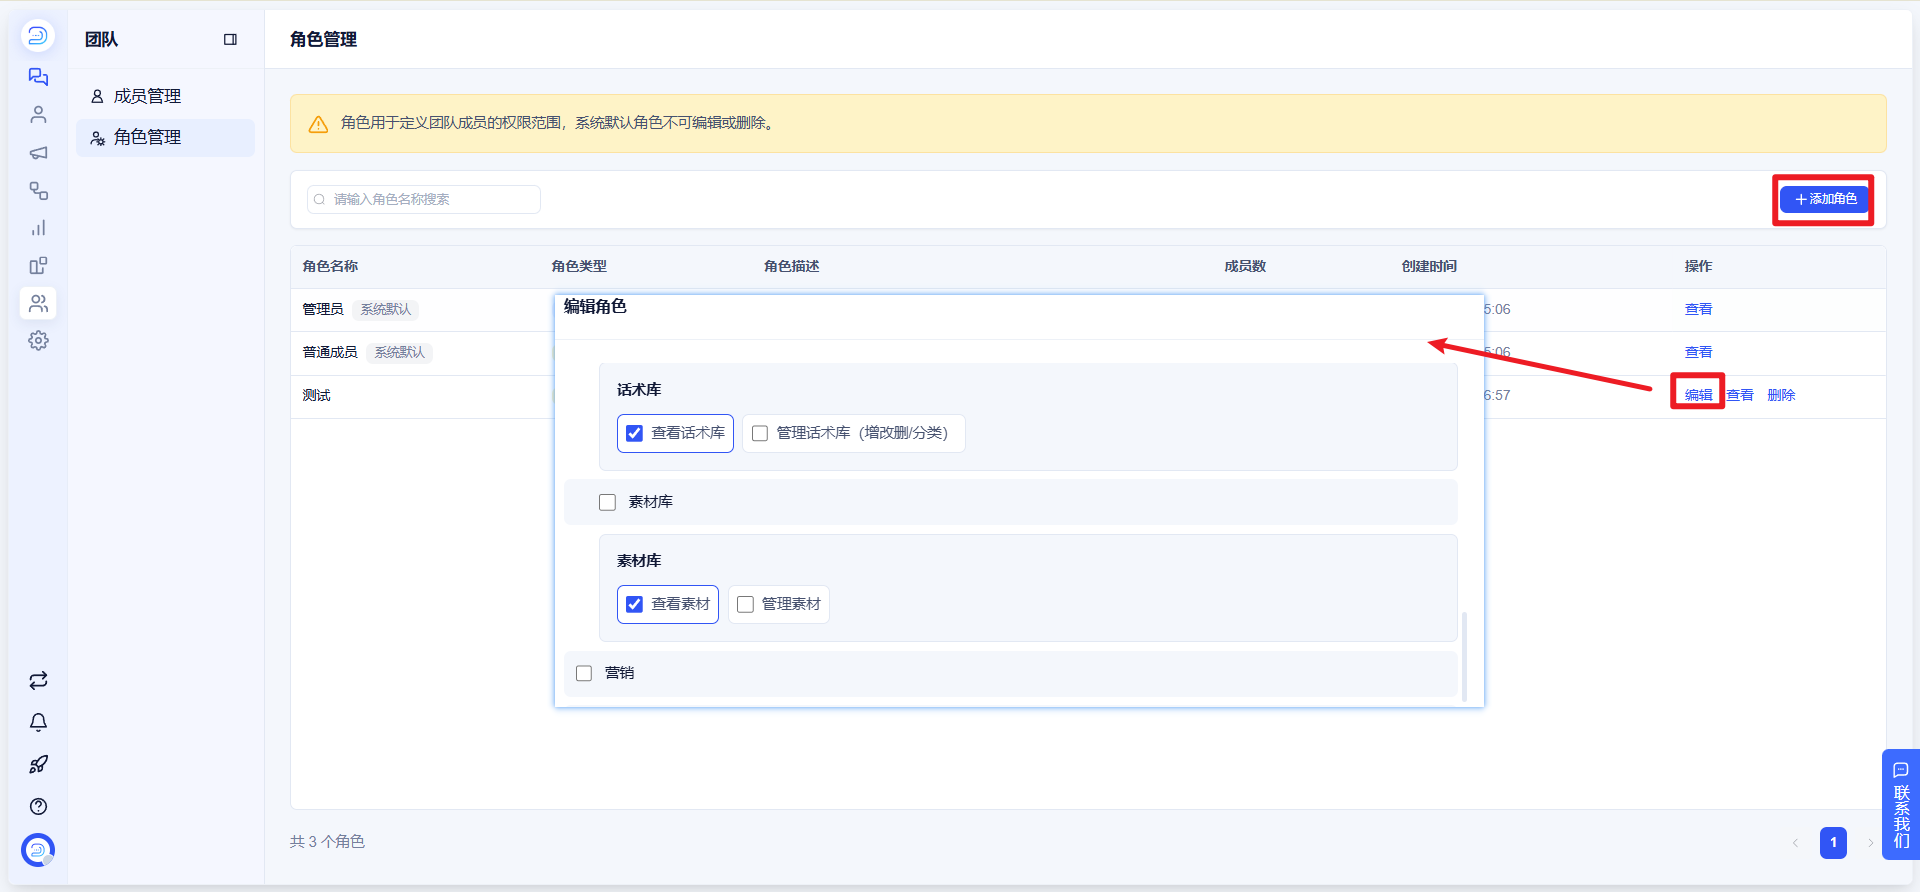Collapse the 团队 panel with toggle icon
Viewport: 1920px width, 892px height.
coord(230,40)
